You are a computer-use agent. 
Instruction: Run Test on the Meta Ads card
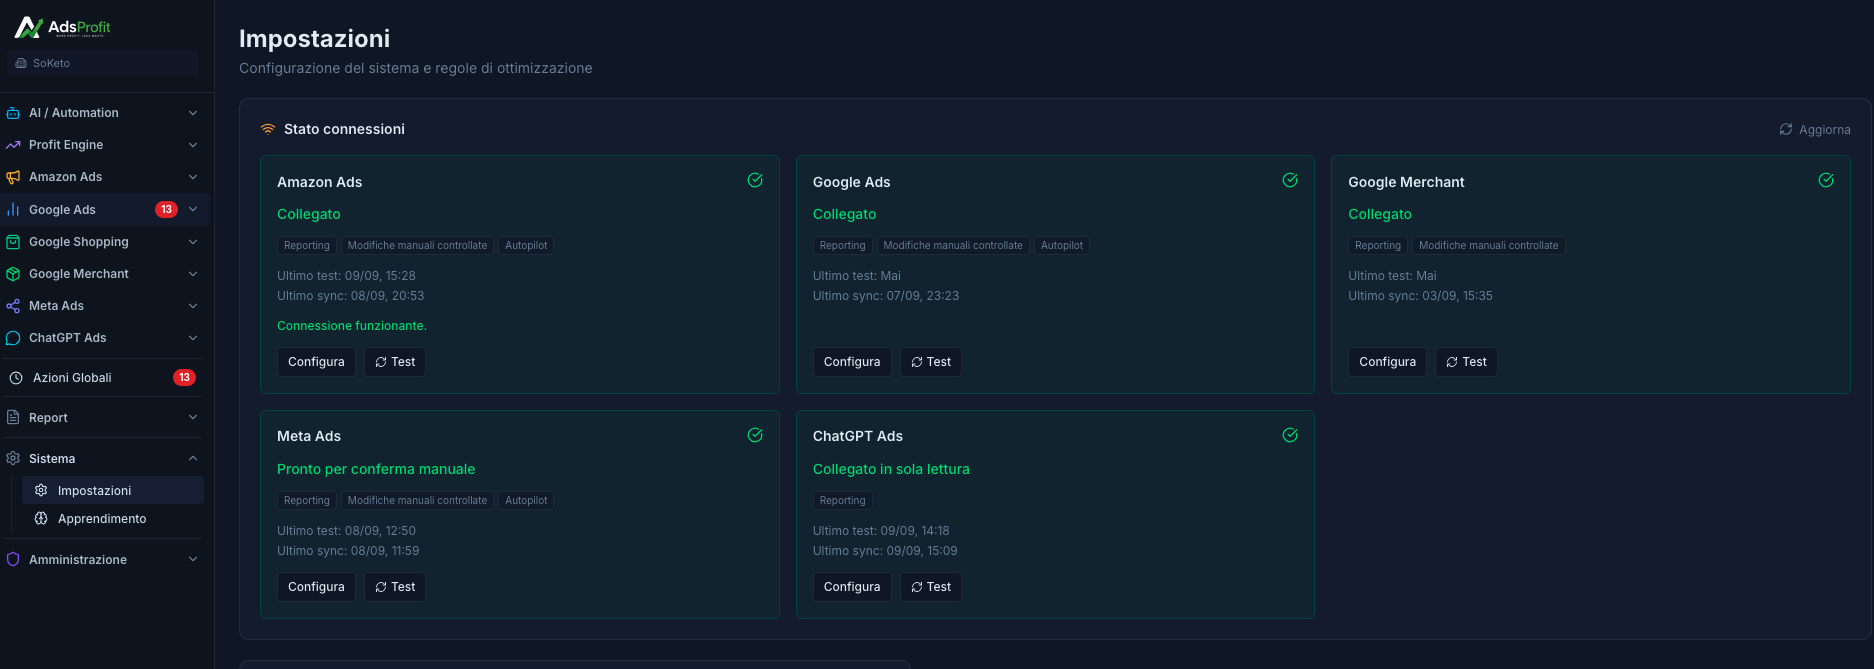pos(395,587)
